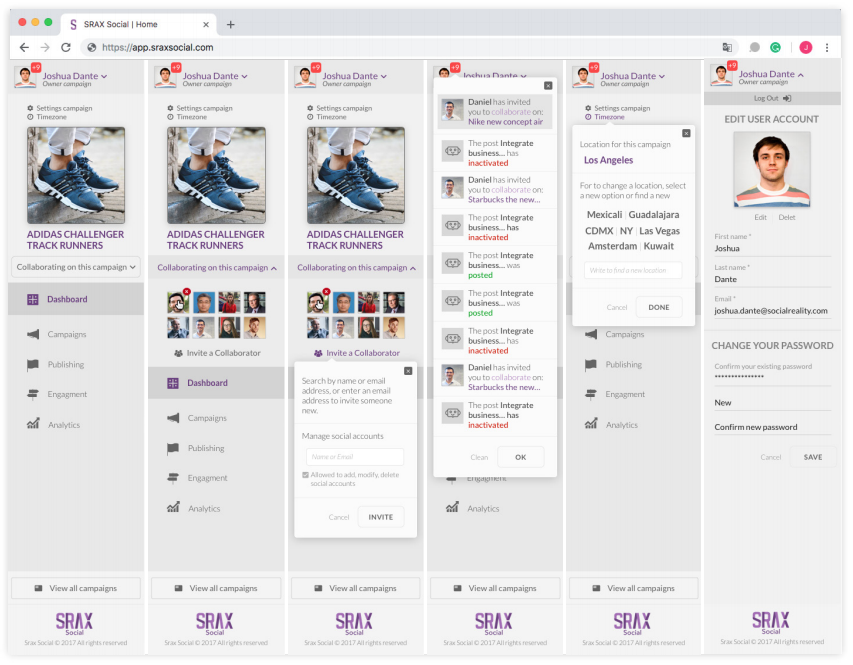Remove the first collaborator using red X badge, second panel
The image size is (853, 665).
tap(187, 292)
